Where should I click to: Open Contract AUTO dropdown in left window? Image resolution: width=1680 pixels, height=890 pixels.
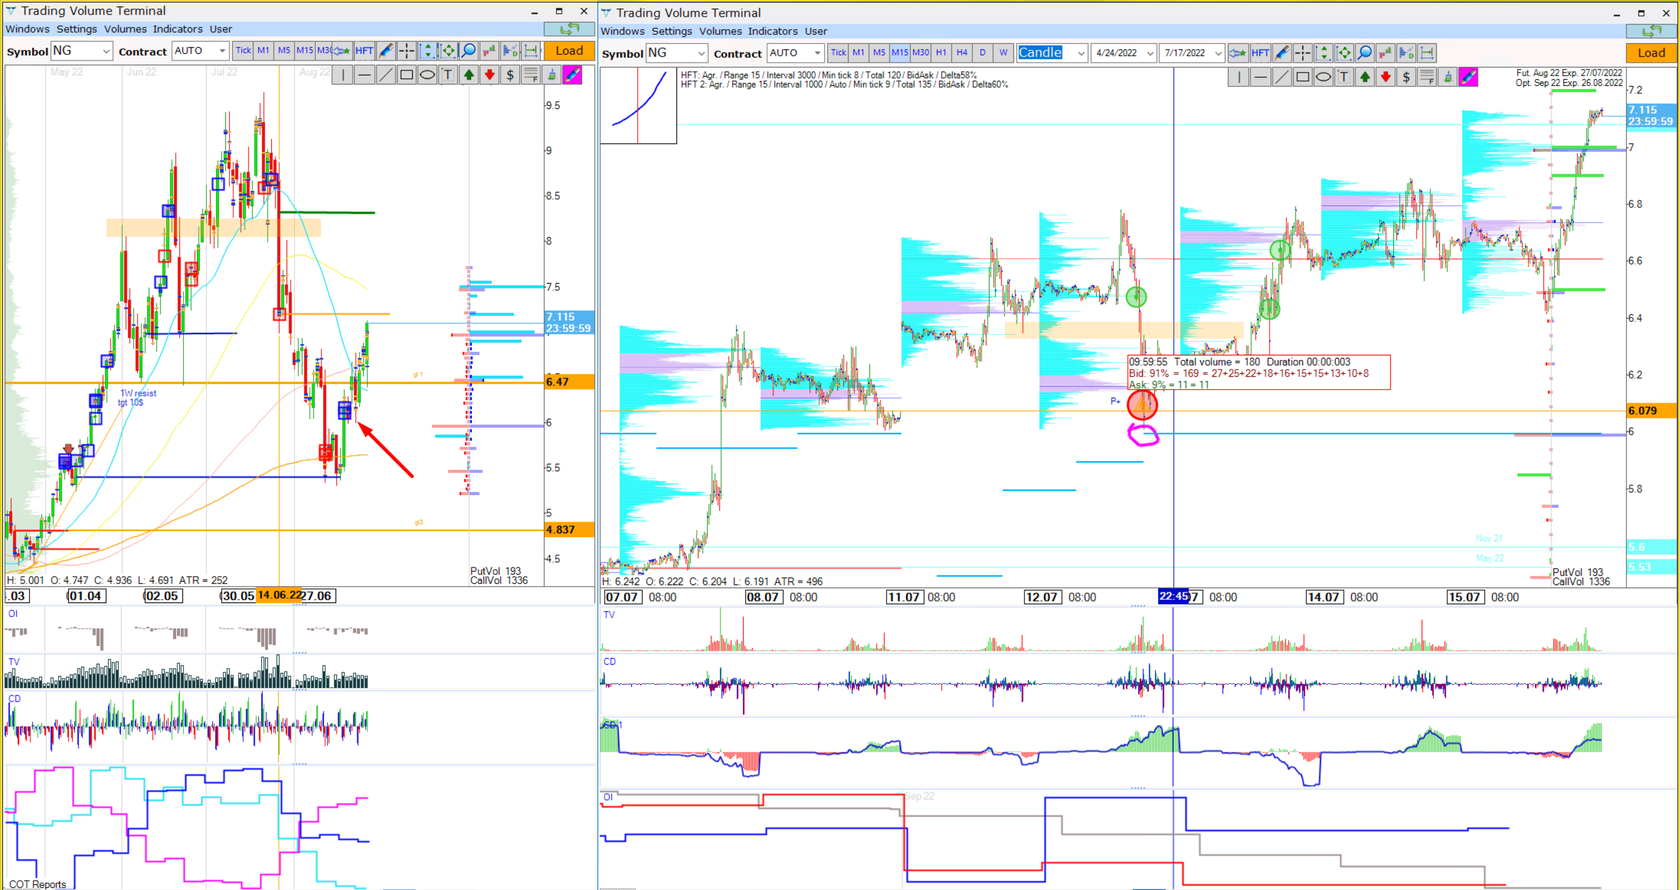point(200,51)
